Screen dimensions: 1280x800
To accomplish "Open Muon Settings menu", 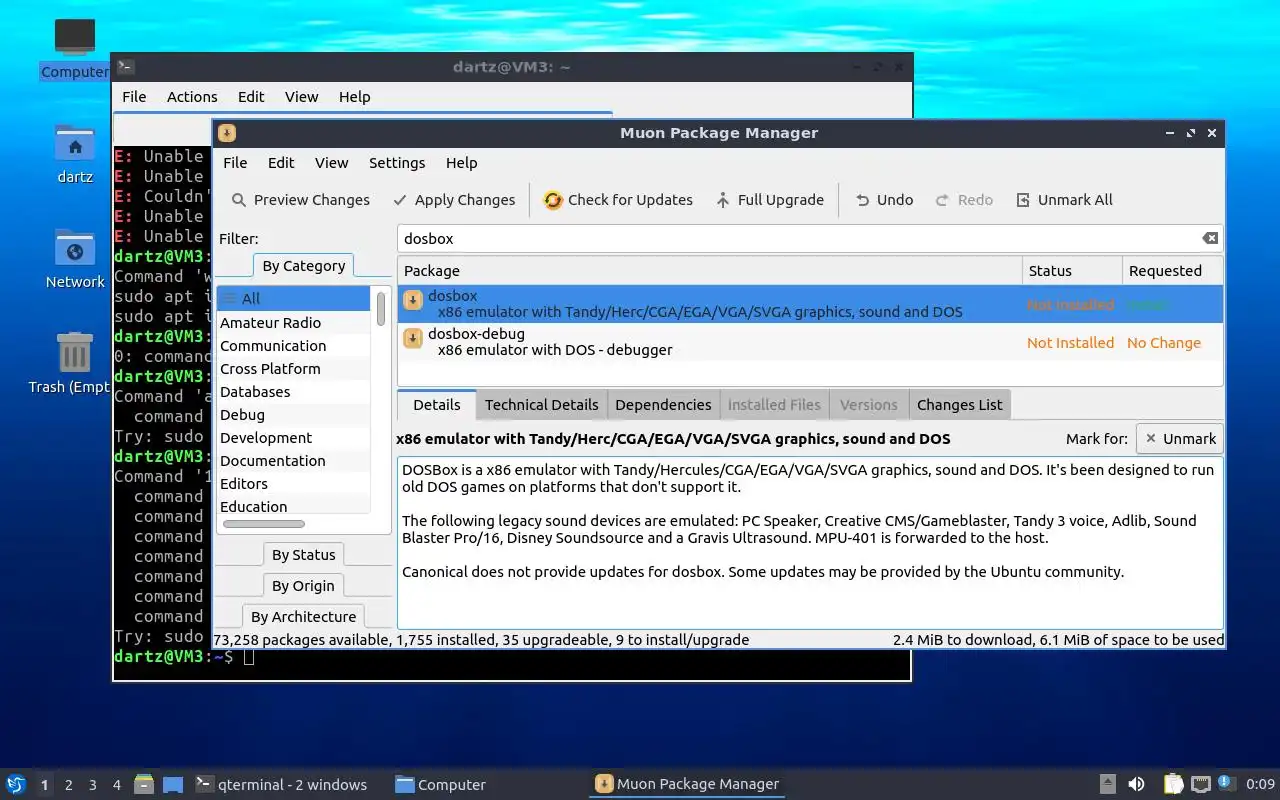I will (x=397, y=163).
